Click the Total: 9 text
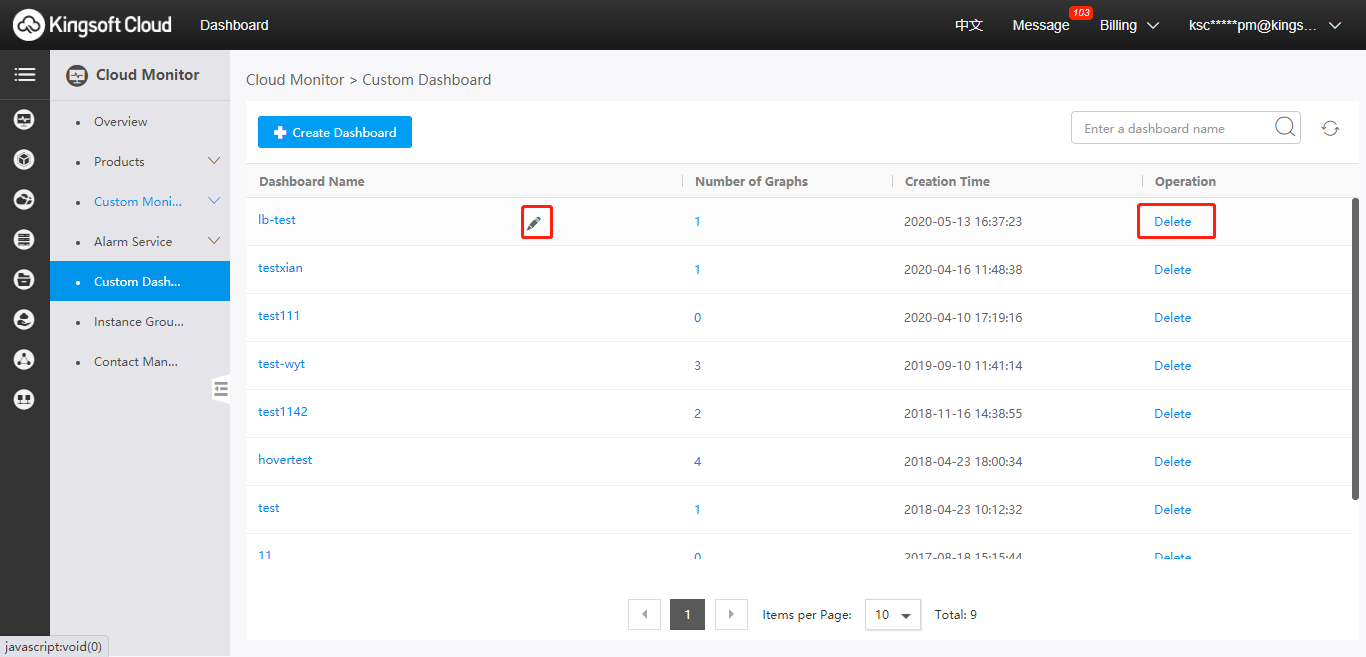1366x657 pixels. pyautogui.click(x=955, y=615)
